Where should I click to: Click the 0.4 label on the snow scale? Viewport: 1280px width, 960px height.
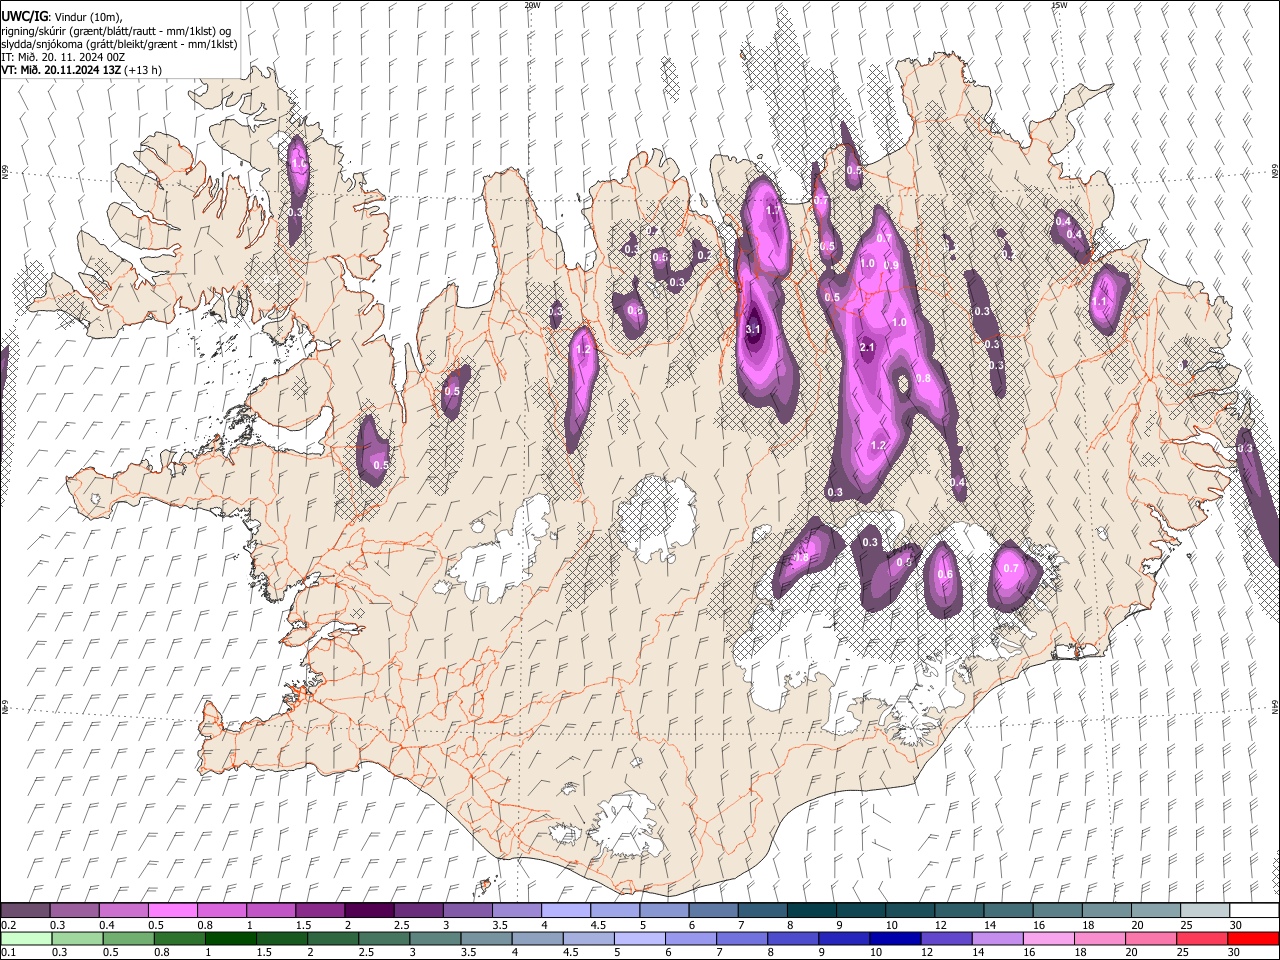point(107,925)
